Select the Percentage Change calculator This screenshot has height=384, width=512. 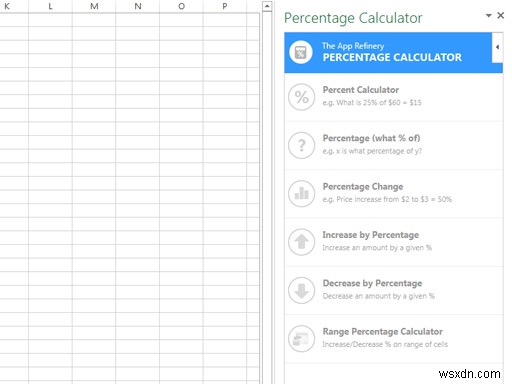coord(393,194)
